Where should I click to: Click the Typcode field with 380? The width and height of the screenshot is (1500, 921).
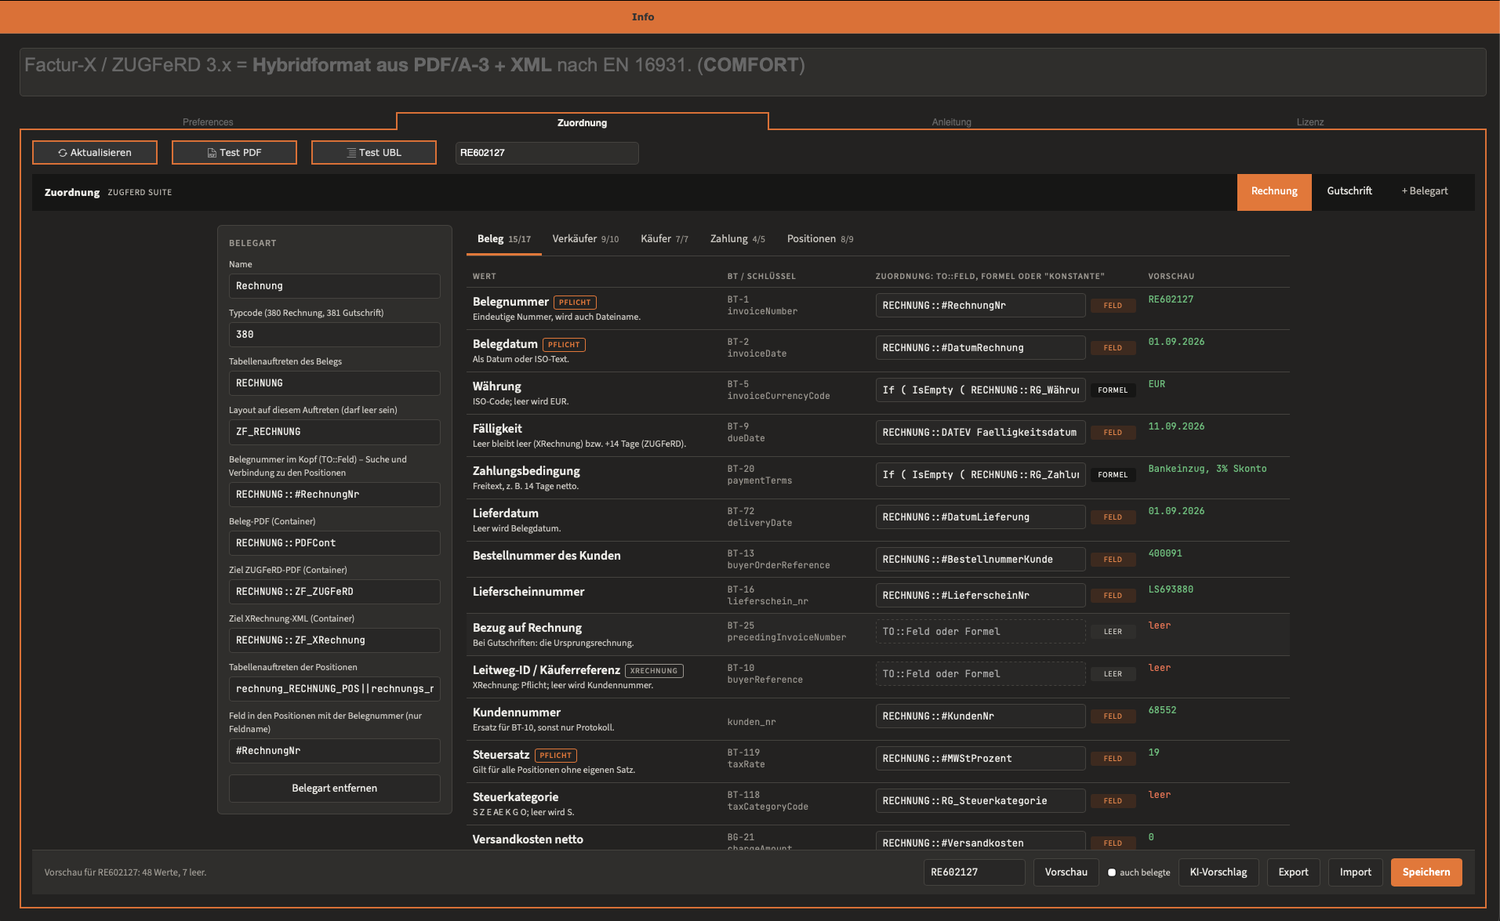click(334, 334)
